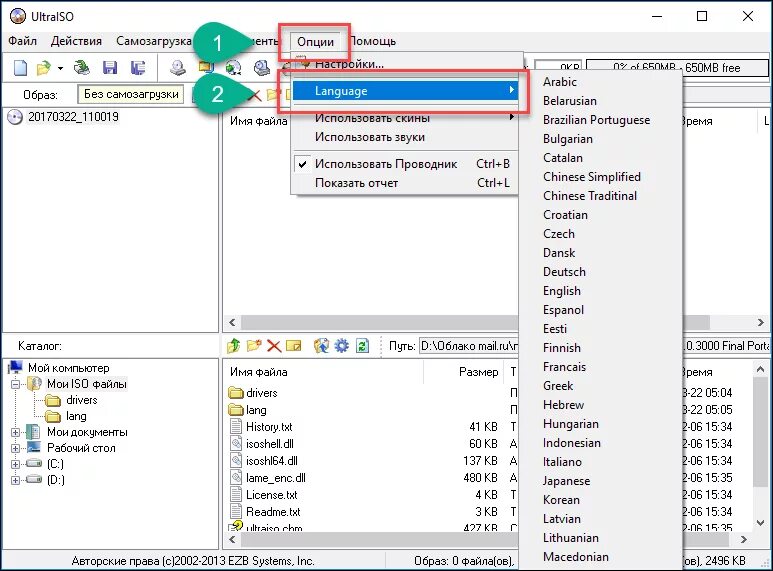The image size is (773, 571).
Task: Click the drivers folder icon in file list
Action: 236,393
